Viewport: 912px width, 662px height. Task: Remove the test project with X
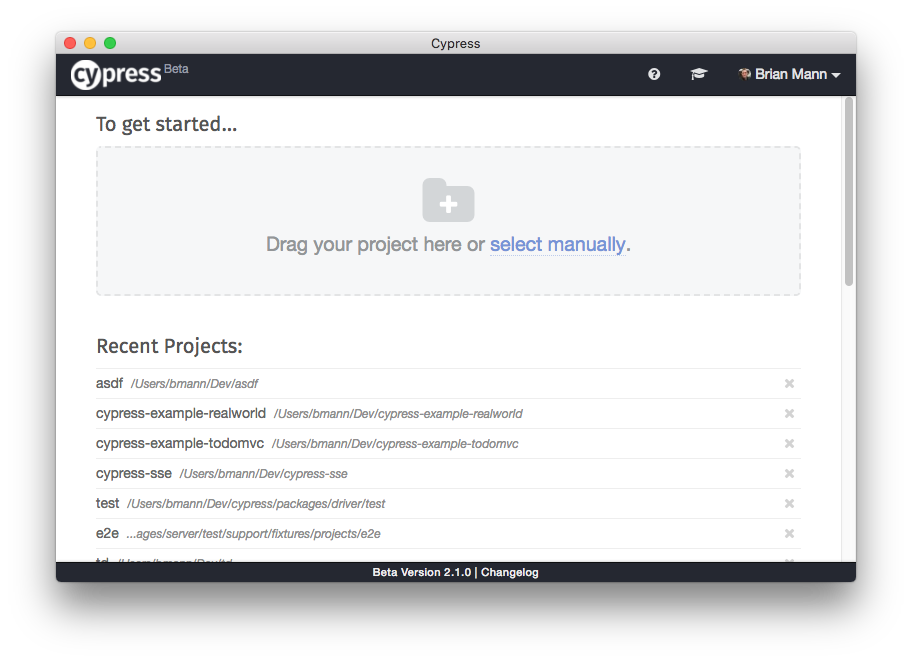pos(789,504)
